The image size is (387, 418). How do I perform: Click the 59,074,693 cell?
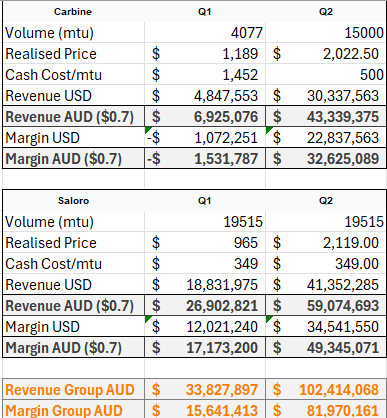pyautogui.click(x=326, y=306)
